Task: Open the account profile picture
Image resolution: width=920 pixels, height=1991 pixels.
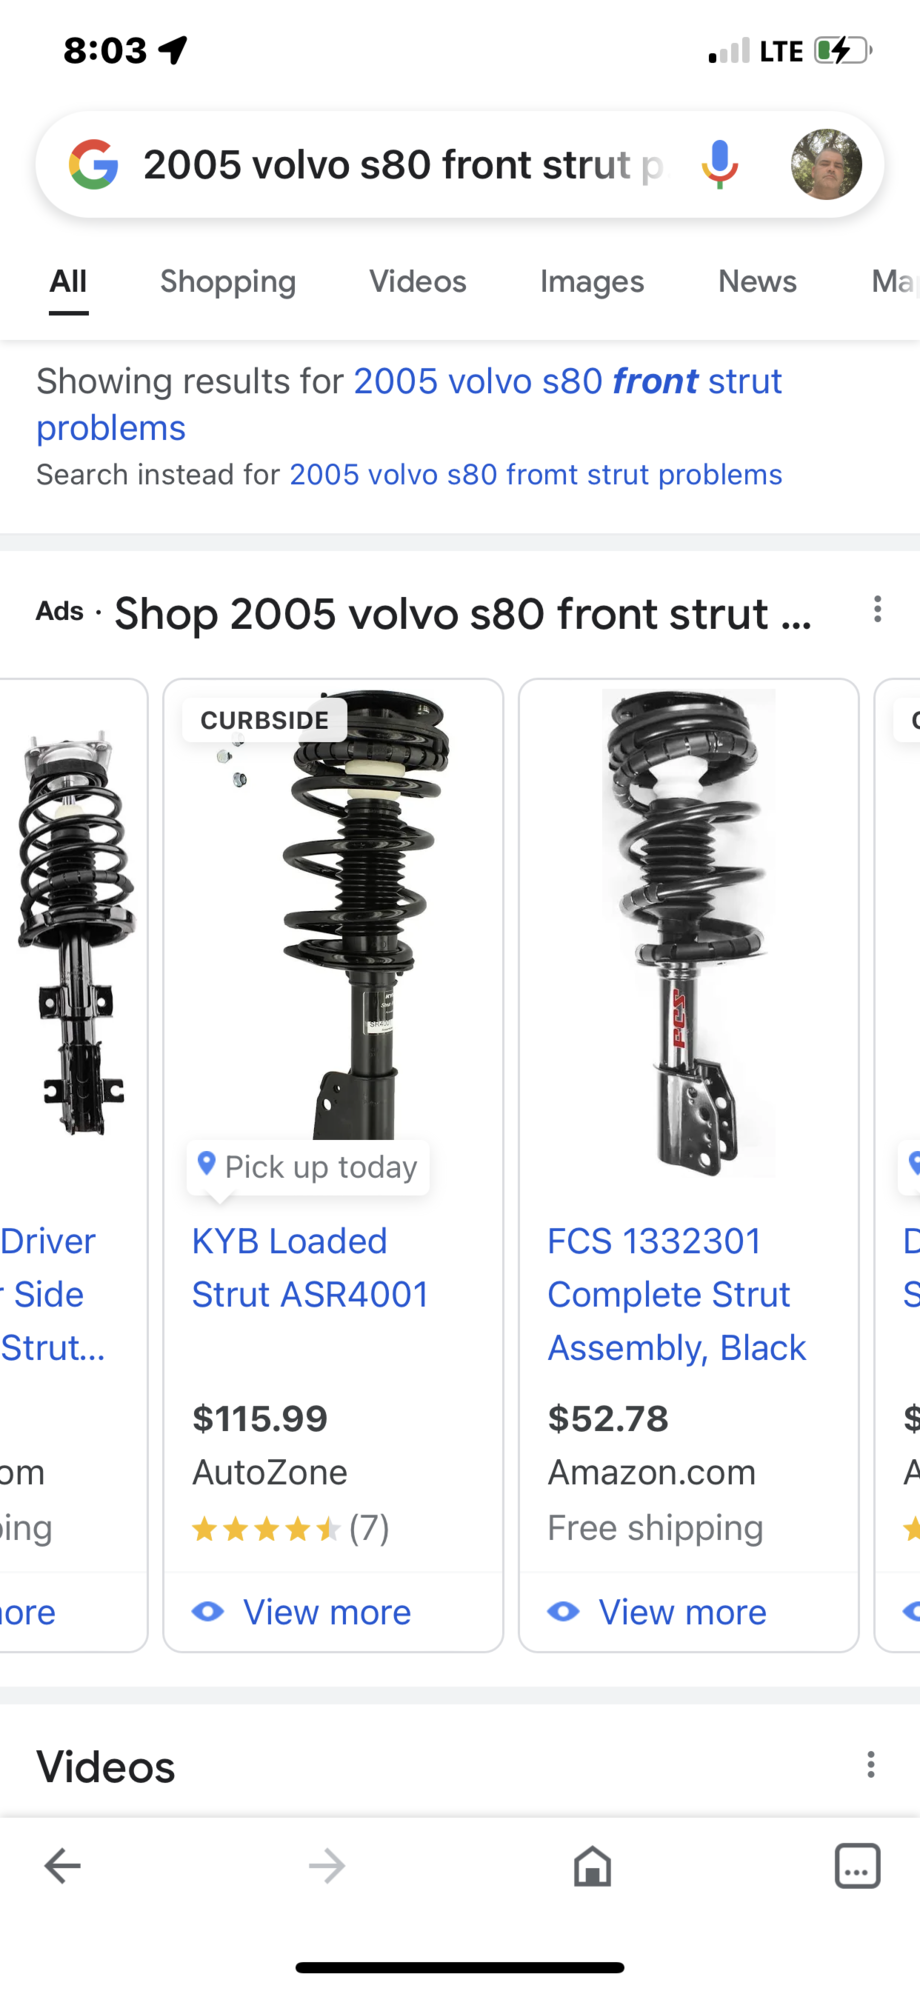Action: point(826,165)
